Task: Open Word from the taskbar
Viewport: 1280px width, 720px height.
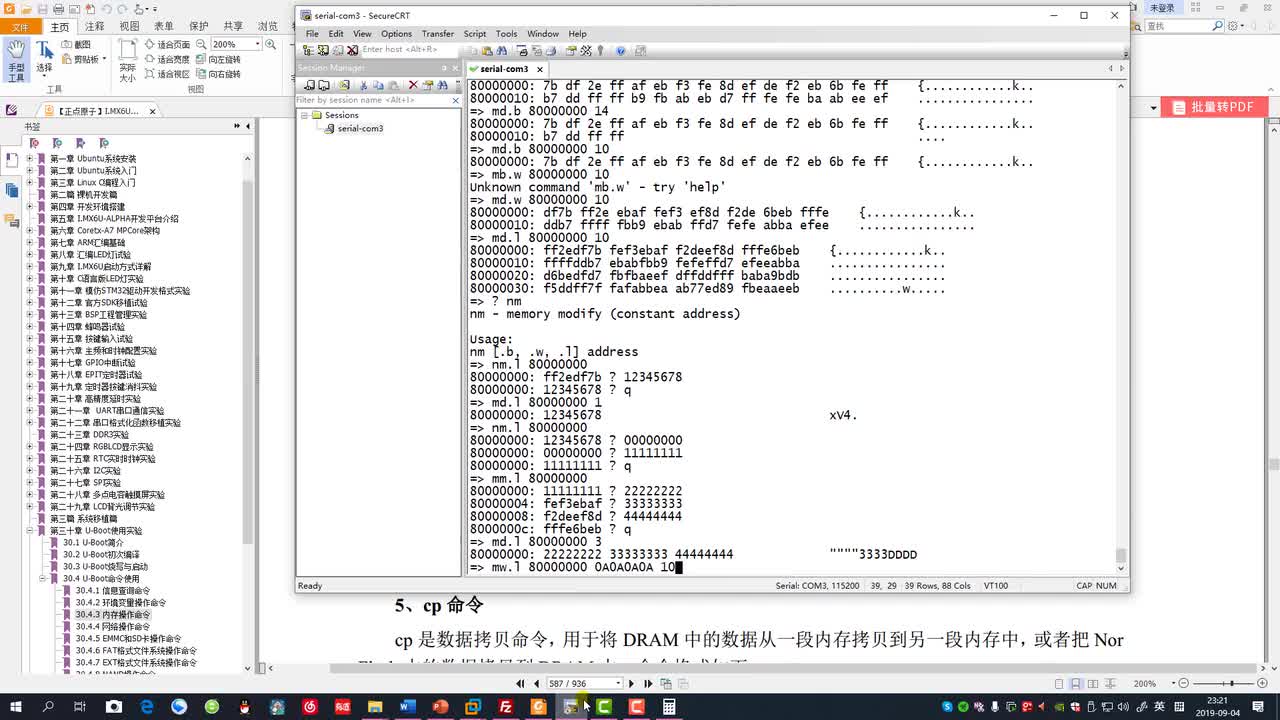Action: [x=407, y=706]
